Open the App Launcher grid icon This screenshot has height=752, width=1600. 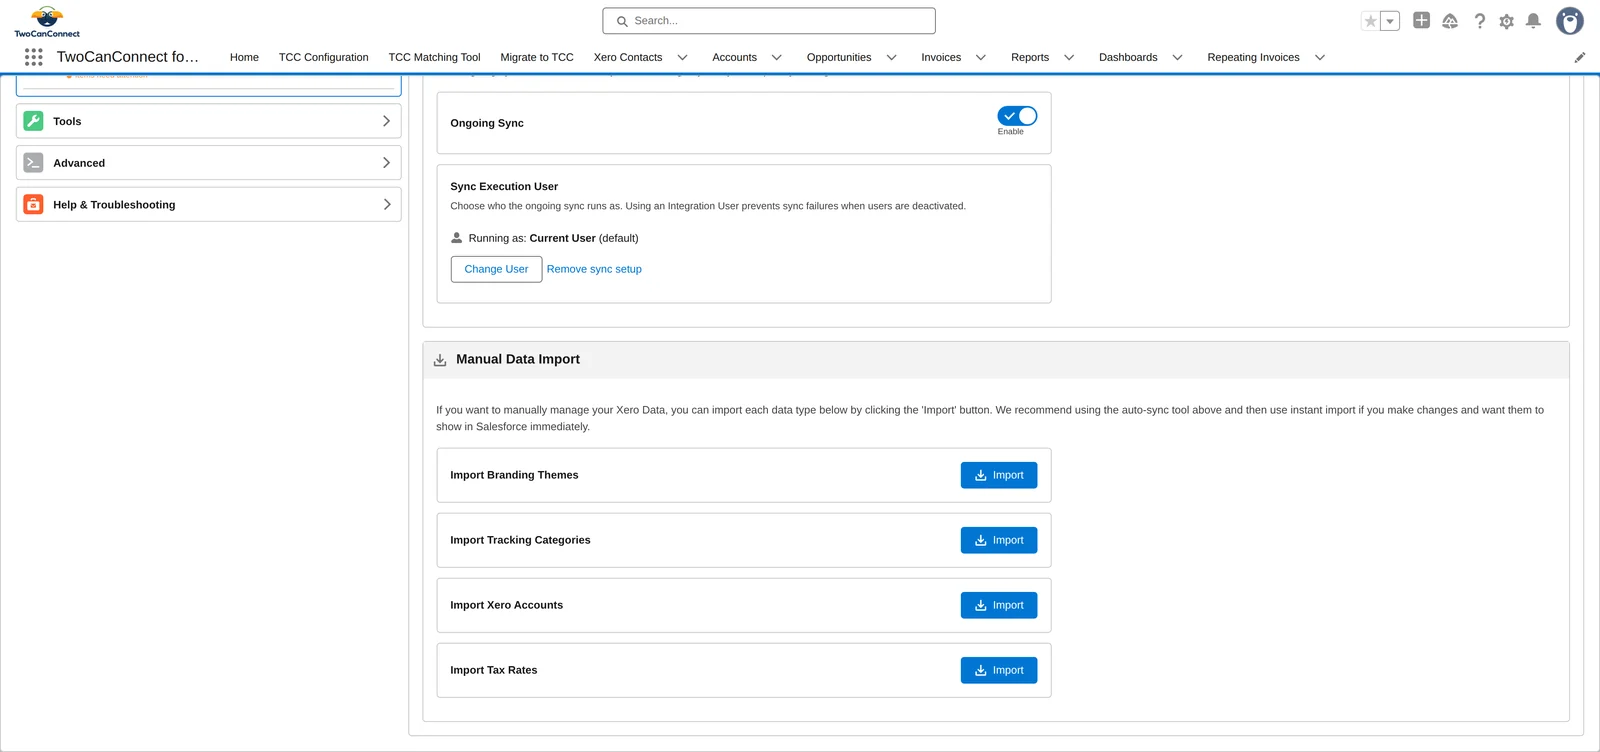coord(34,57)
